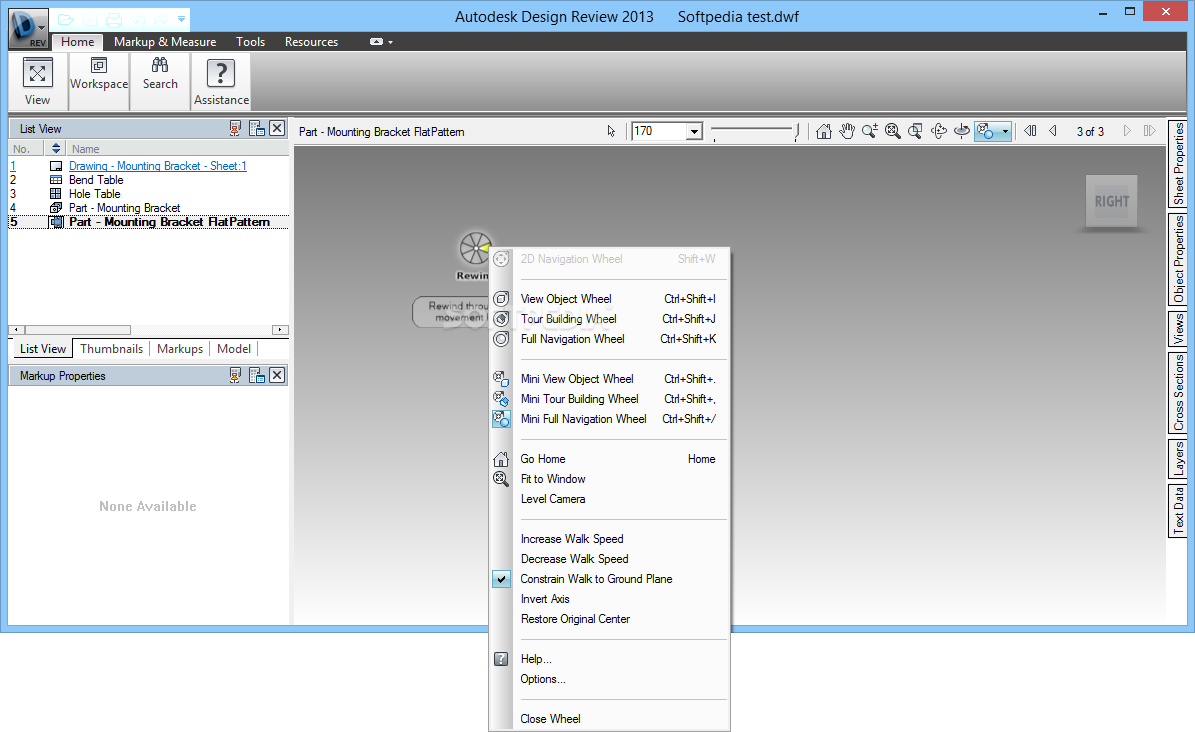Open the Assistance question mark panel

pos(221,82)
